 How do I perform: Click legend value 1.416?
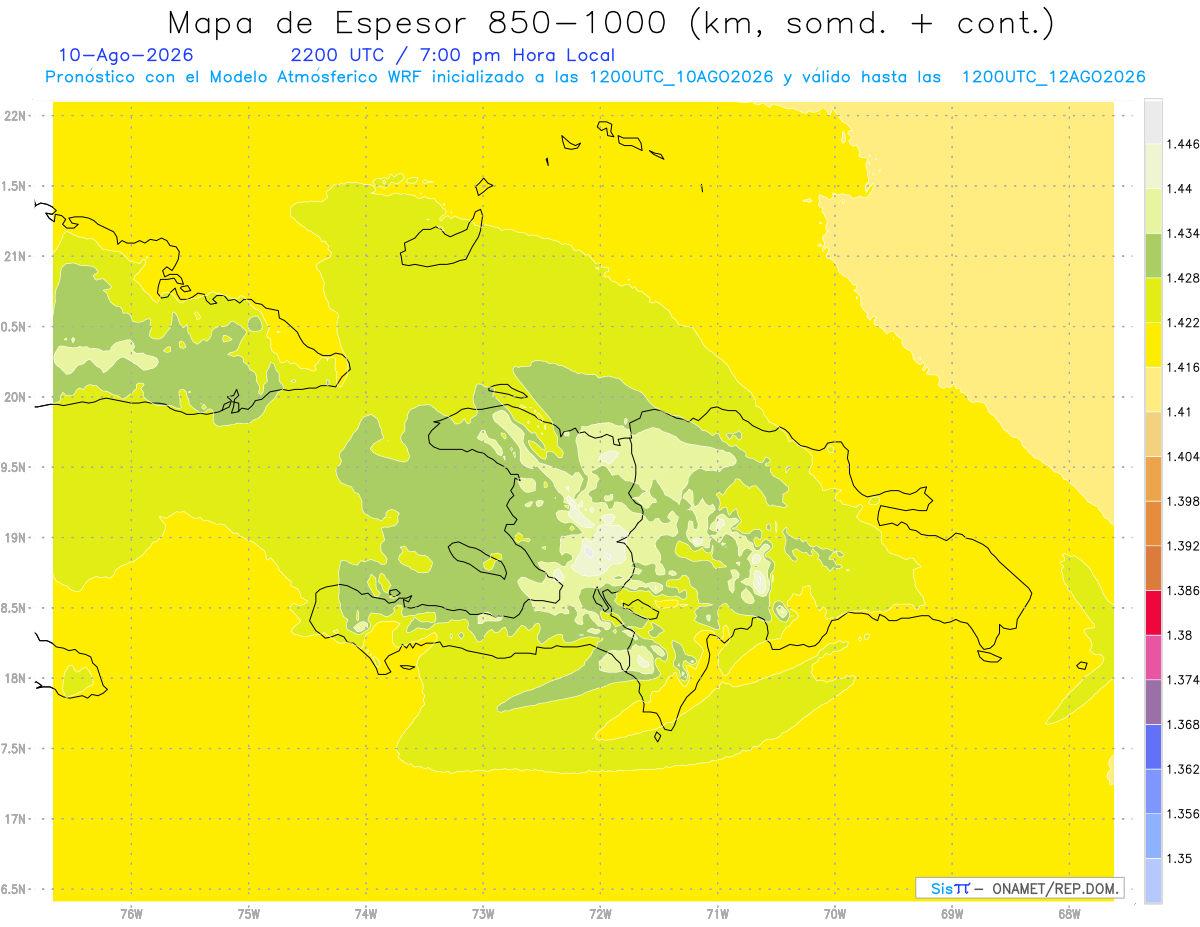point(1182,367)
